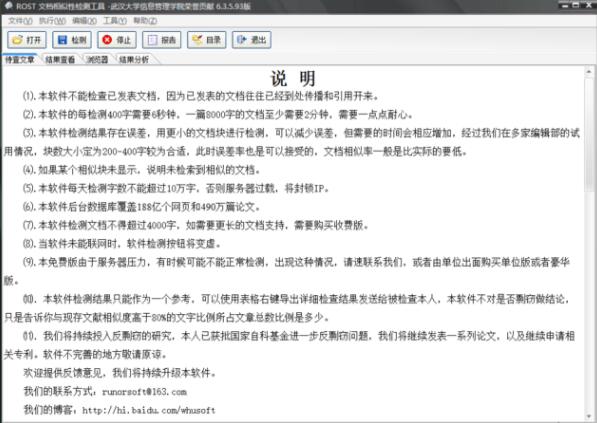This screenshot has height=423, width=597.
Task: Select the 待查文章 tab
Action: [x=20, y=59]
